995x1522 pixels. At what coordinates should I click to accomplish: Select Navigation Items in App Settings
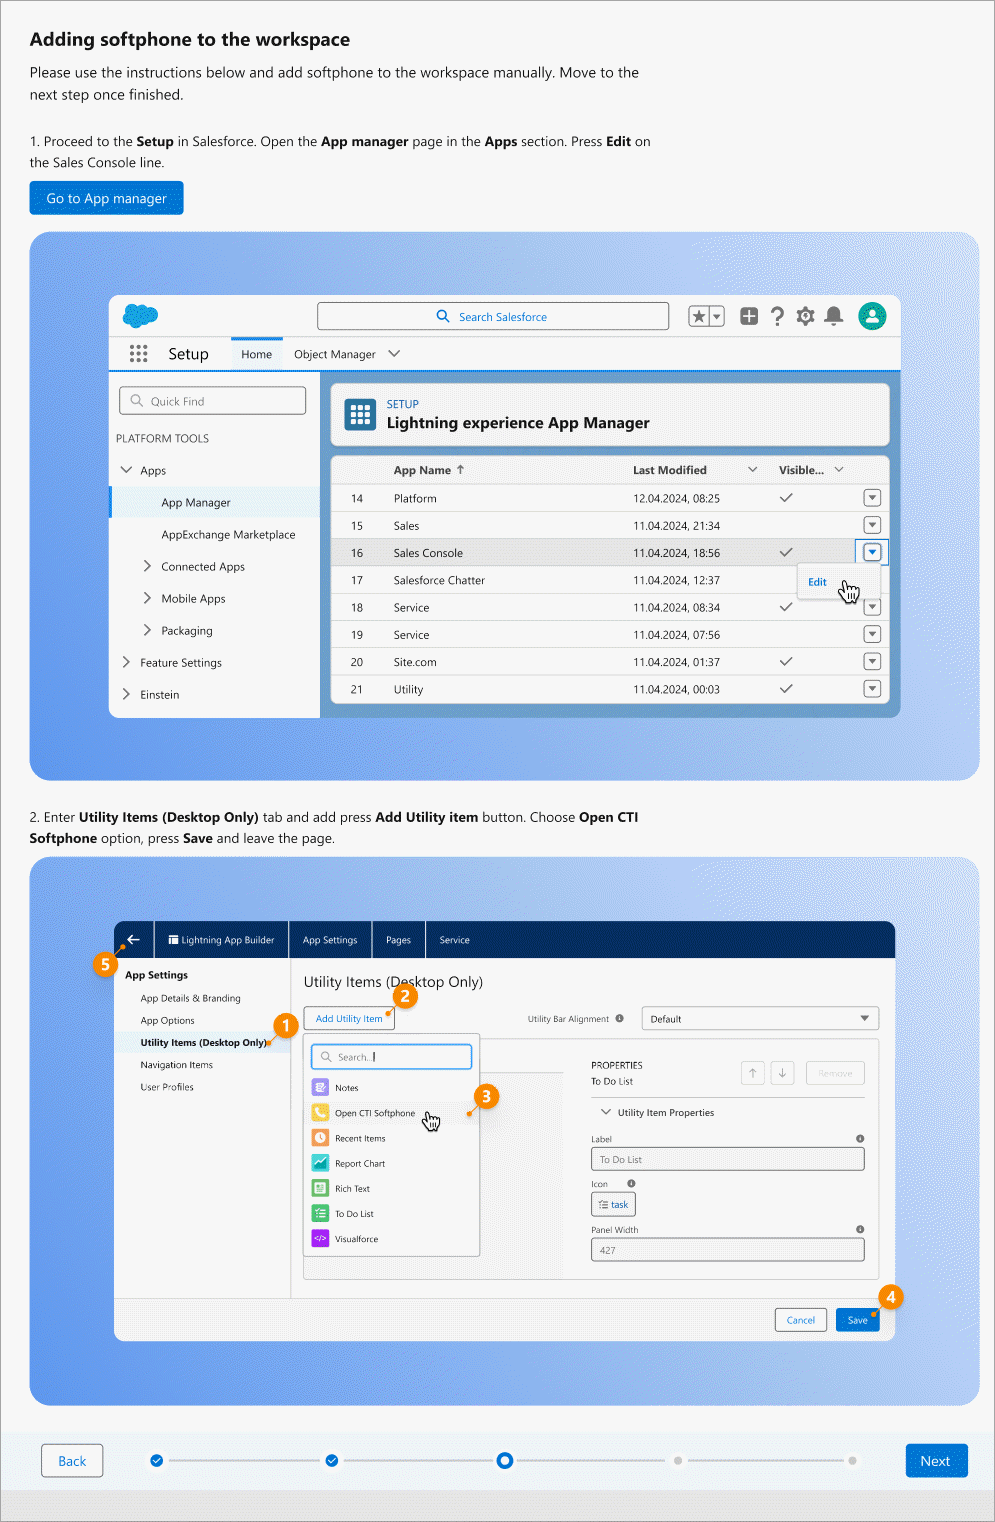click(x=177, y=1065)
